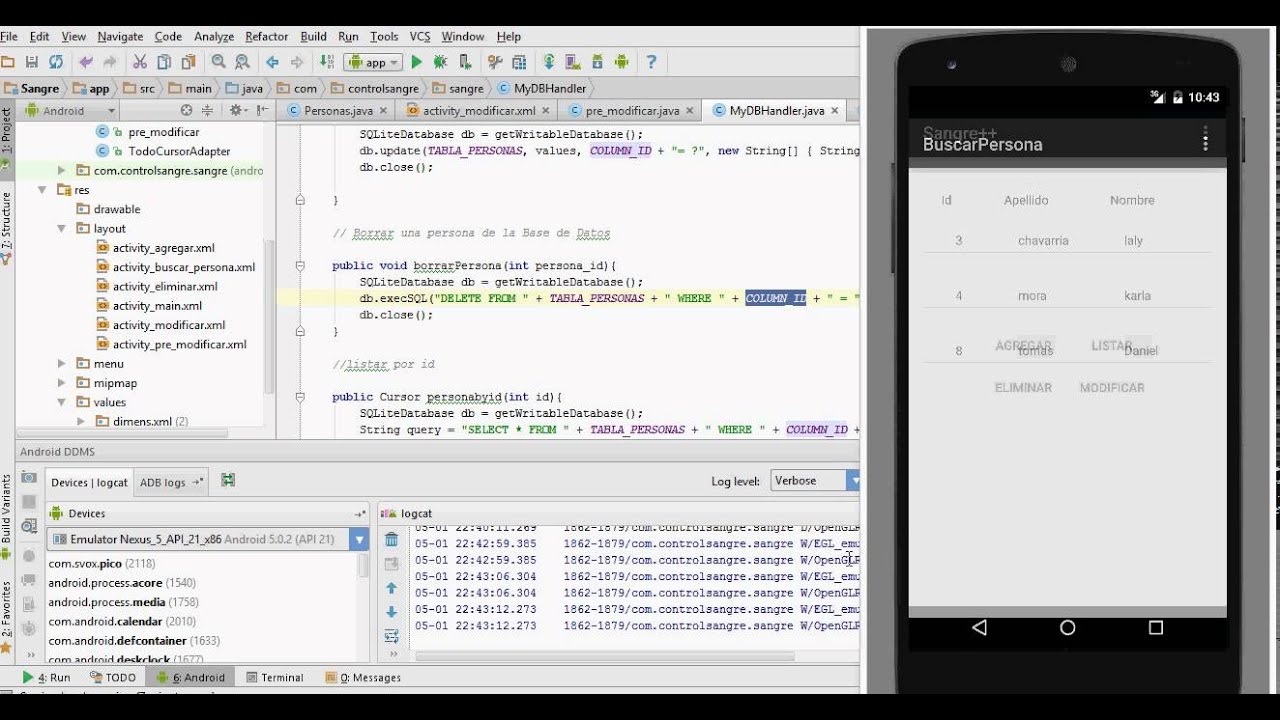Open the SDK Manager icon
The width and height of the screenshot is (1280, 720).
[598, 62]
